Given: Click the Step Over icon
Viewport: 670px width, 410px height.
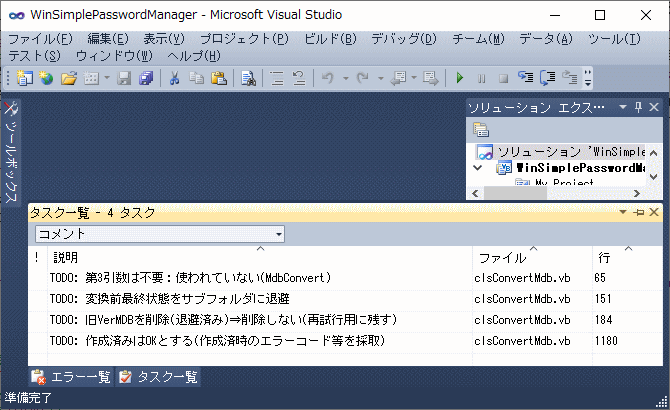Looking at the screenshot, I should pos(548,78).
